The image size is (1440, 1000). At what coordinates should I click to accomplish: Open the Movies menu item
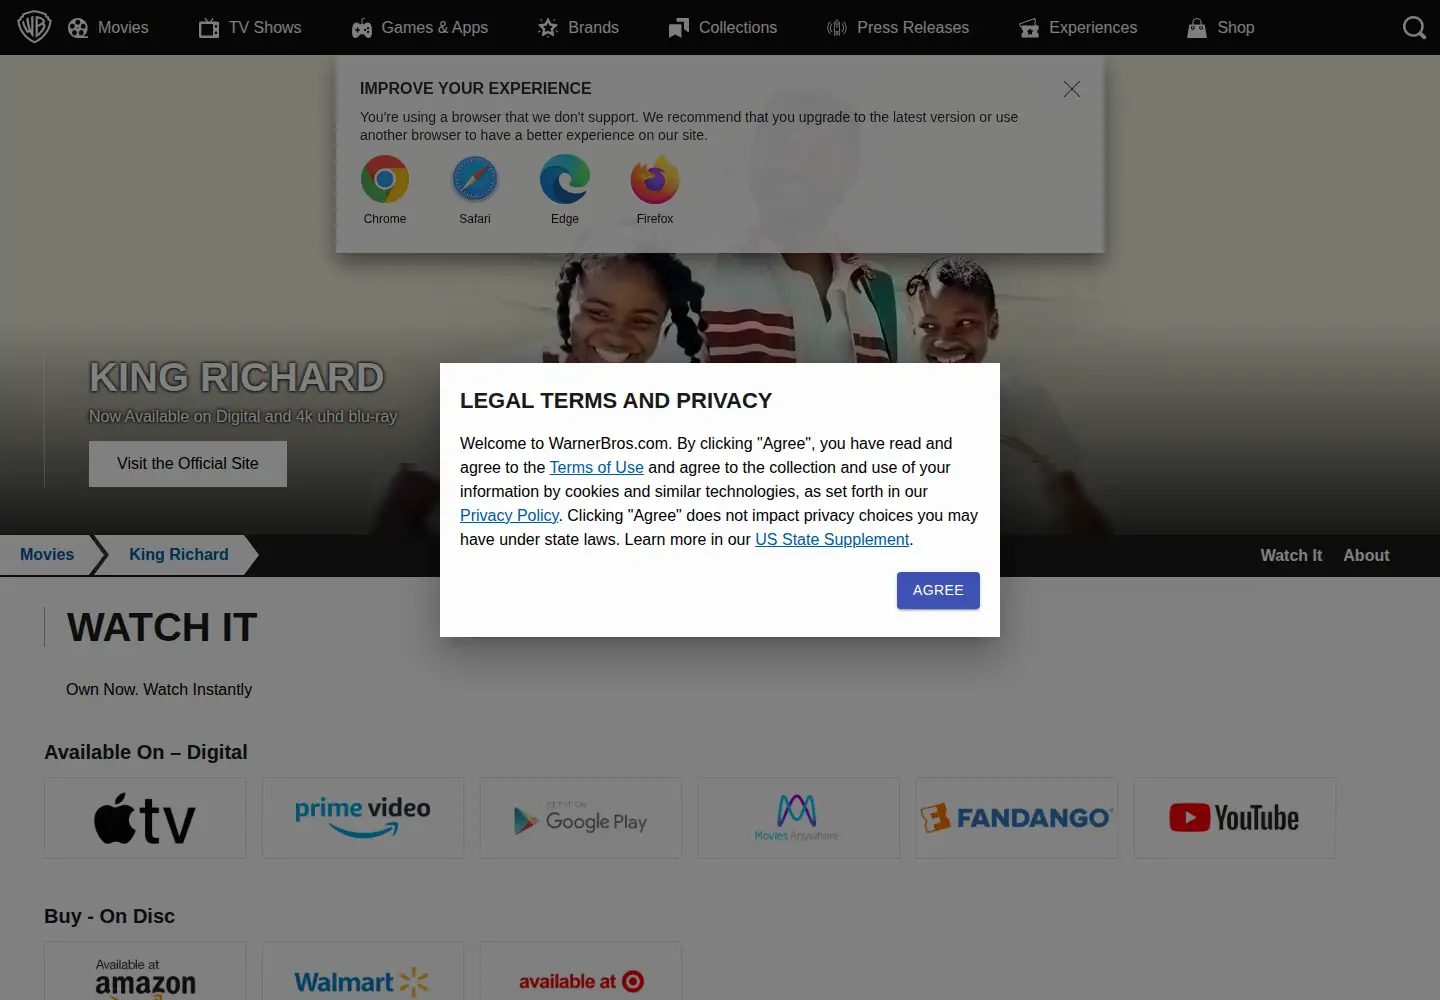(108, 28)
